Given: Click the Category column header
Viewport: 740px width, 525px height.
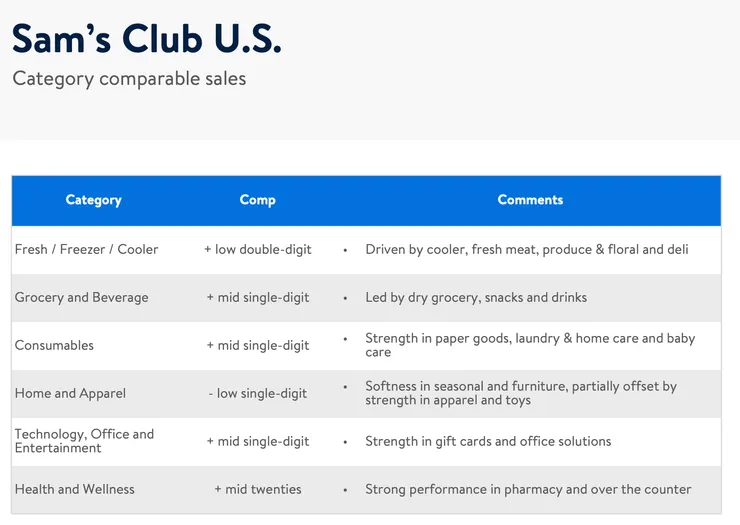Looking at the screenshot, I should (x=93, y=200).
